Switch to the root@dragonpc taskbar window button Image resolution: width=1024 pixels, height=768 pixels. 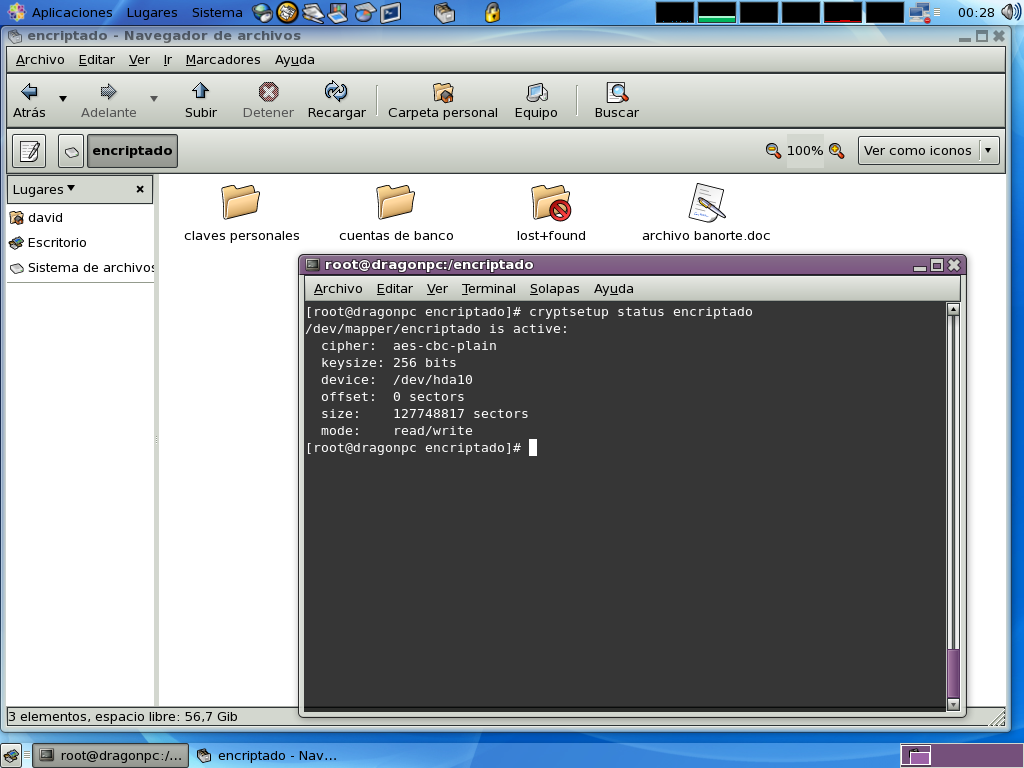pos(110,756)
